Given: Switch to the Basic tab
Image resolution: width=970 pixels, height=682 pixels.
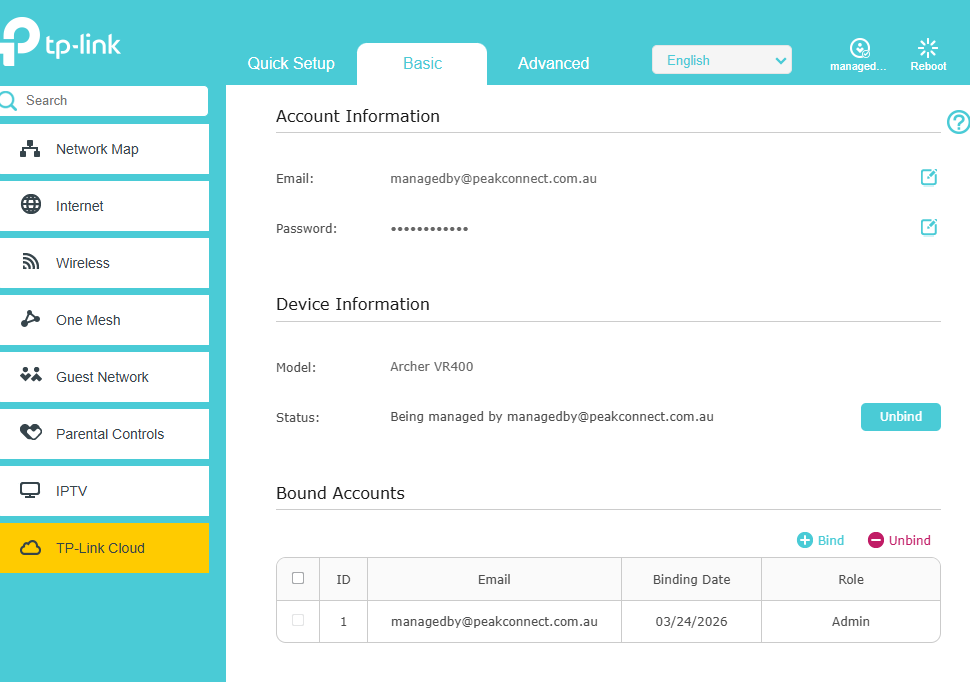Looking at the screenshot, I should tap(422, 63).
